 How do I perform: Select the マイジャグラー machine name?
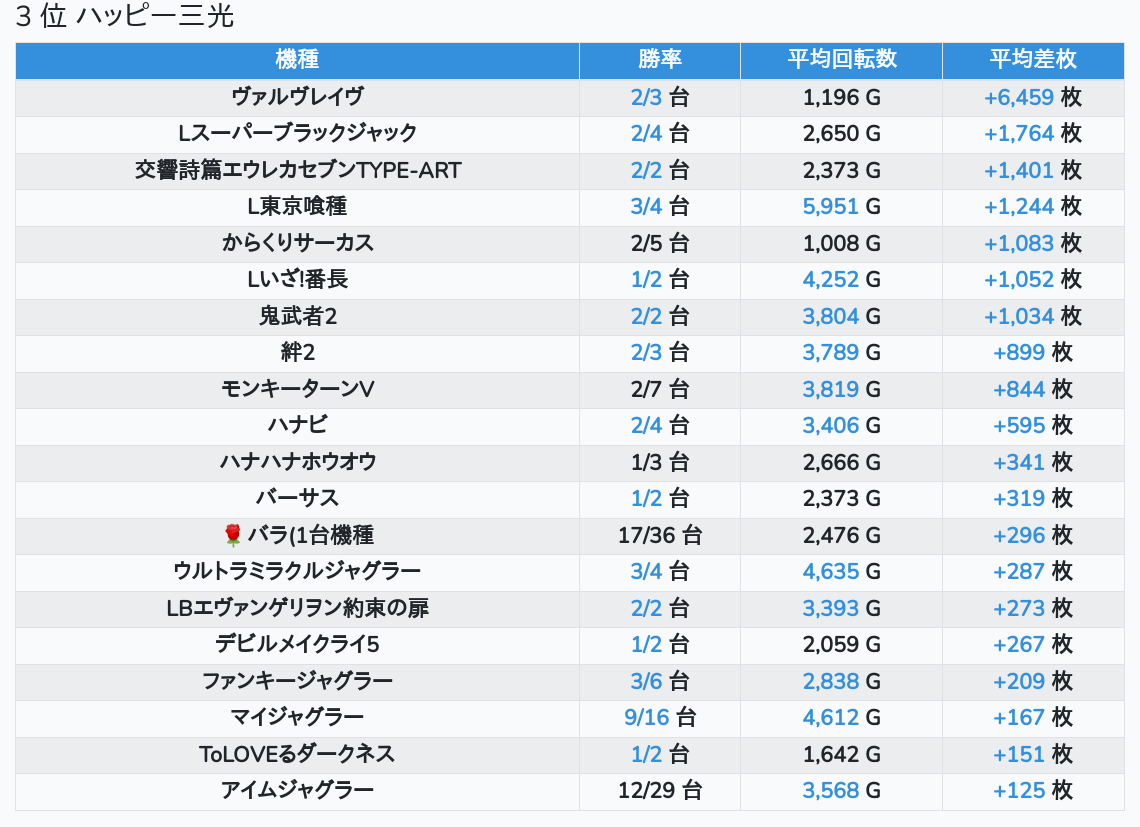pos(297,717)
